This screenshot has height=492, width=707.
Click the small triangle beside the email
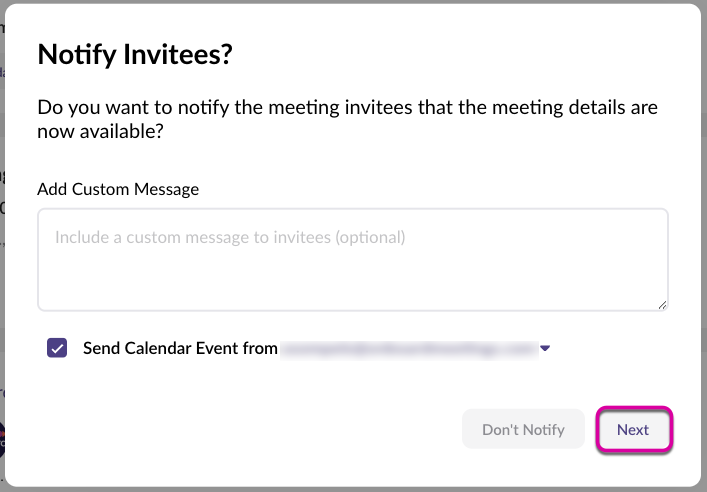(x=545, y=348)
